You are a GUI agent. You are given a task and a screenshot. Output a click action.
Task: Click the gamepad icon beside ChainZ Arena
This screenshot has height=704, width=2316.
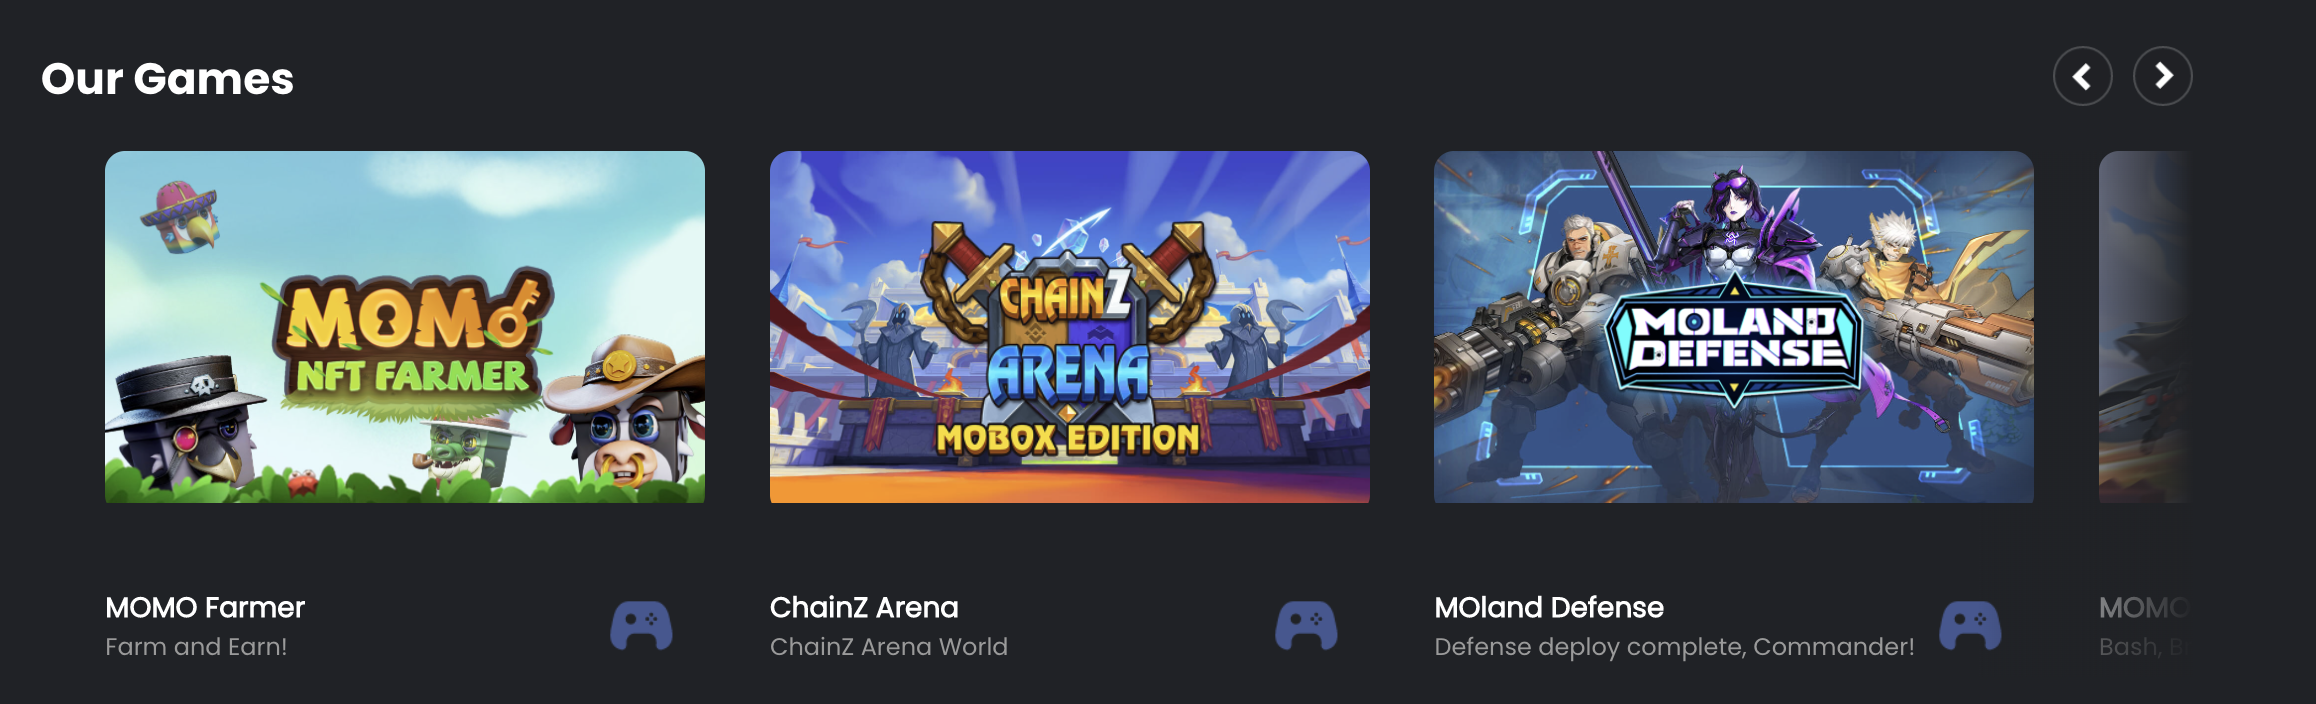[1306, 625]
